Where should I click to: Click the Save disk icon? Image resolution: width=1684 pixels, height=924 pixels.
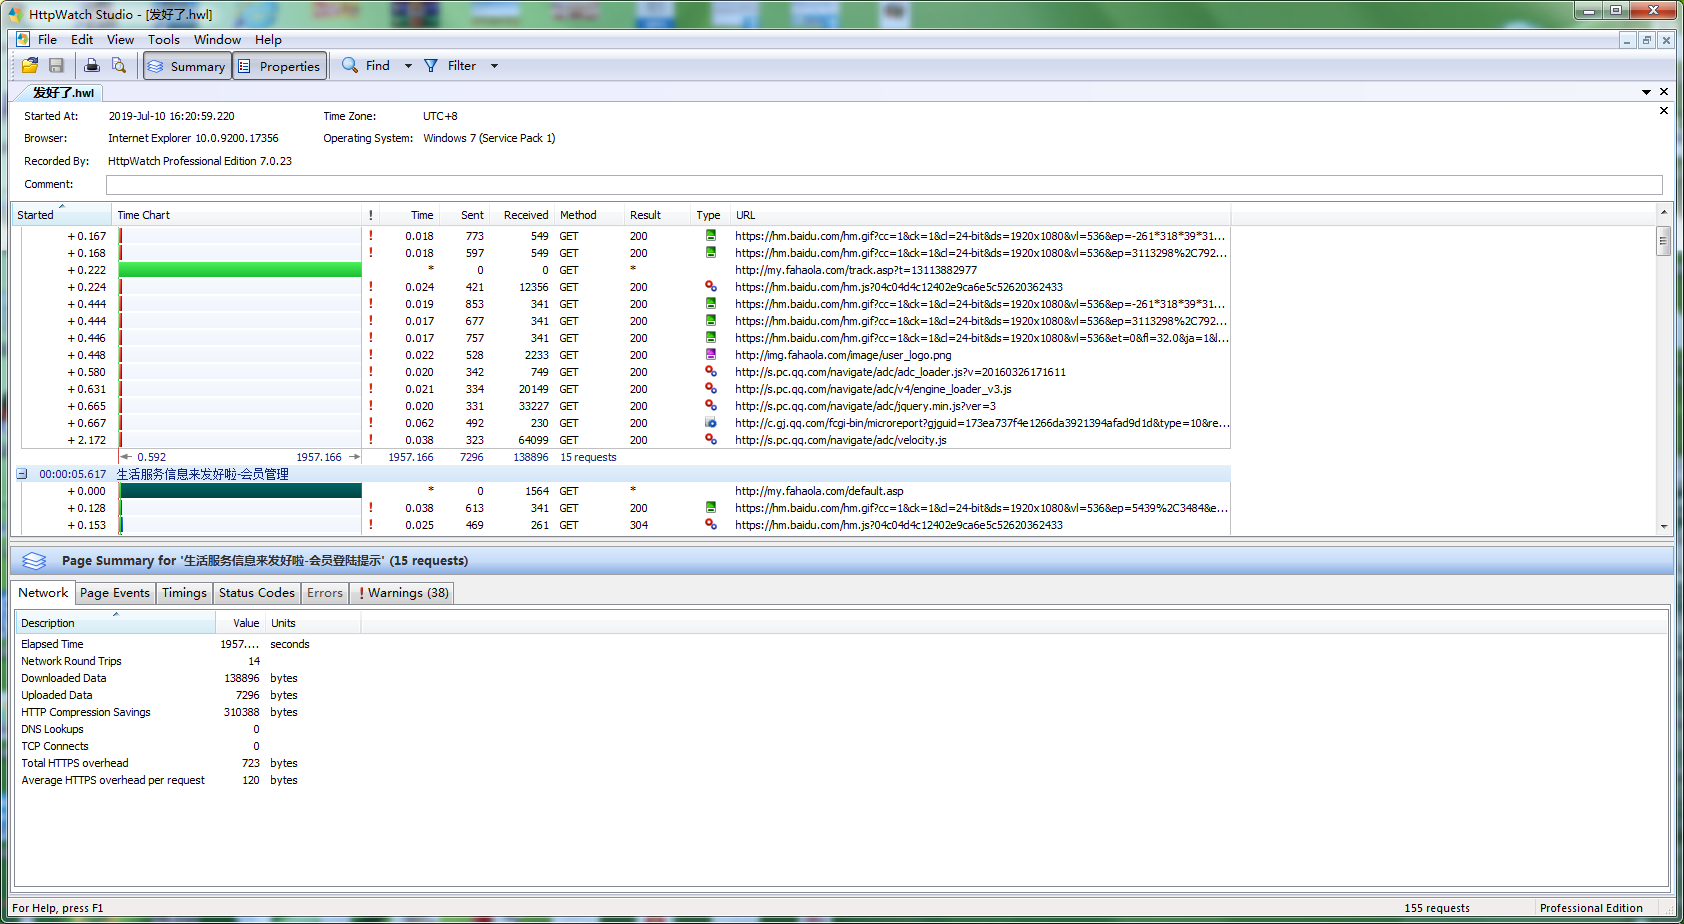[56, 66]
